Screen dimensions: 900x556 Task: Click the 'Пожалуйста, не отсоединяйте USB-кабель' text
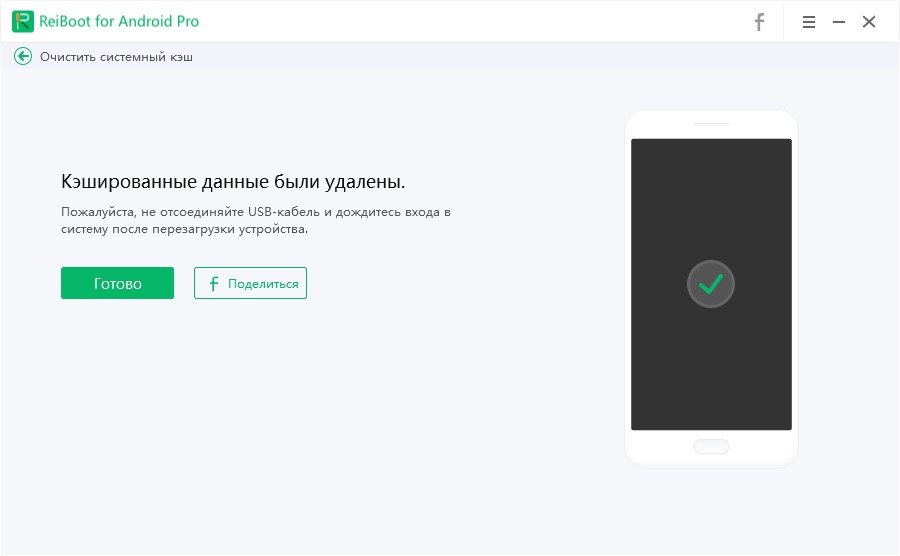(191, 212)
